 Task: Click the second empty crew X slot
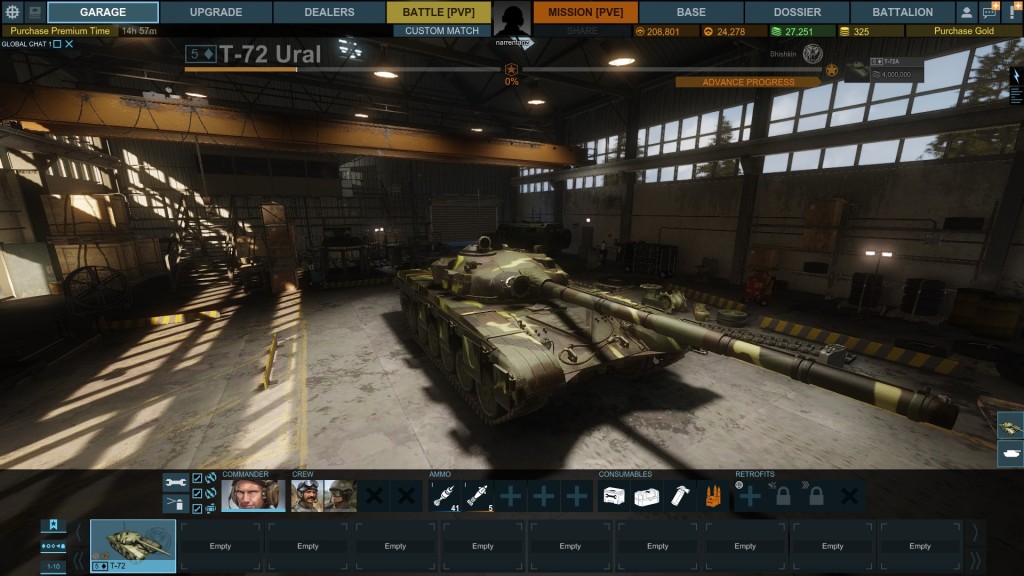click(x=406, y=496)
